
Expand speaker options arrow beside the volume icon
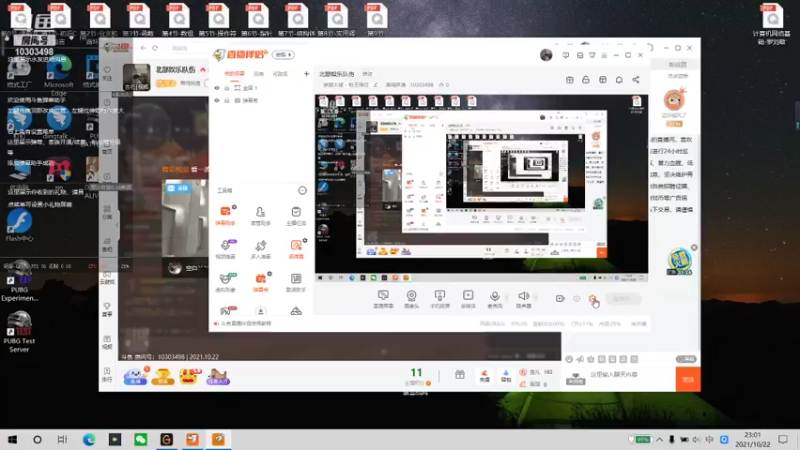point(536,296)
